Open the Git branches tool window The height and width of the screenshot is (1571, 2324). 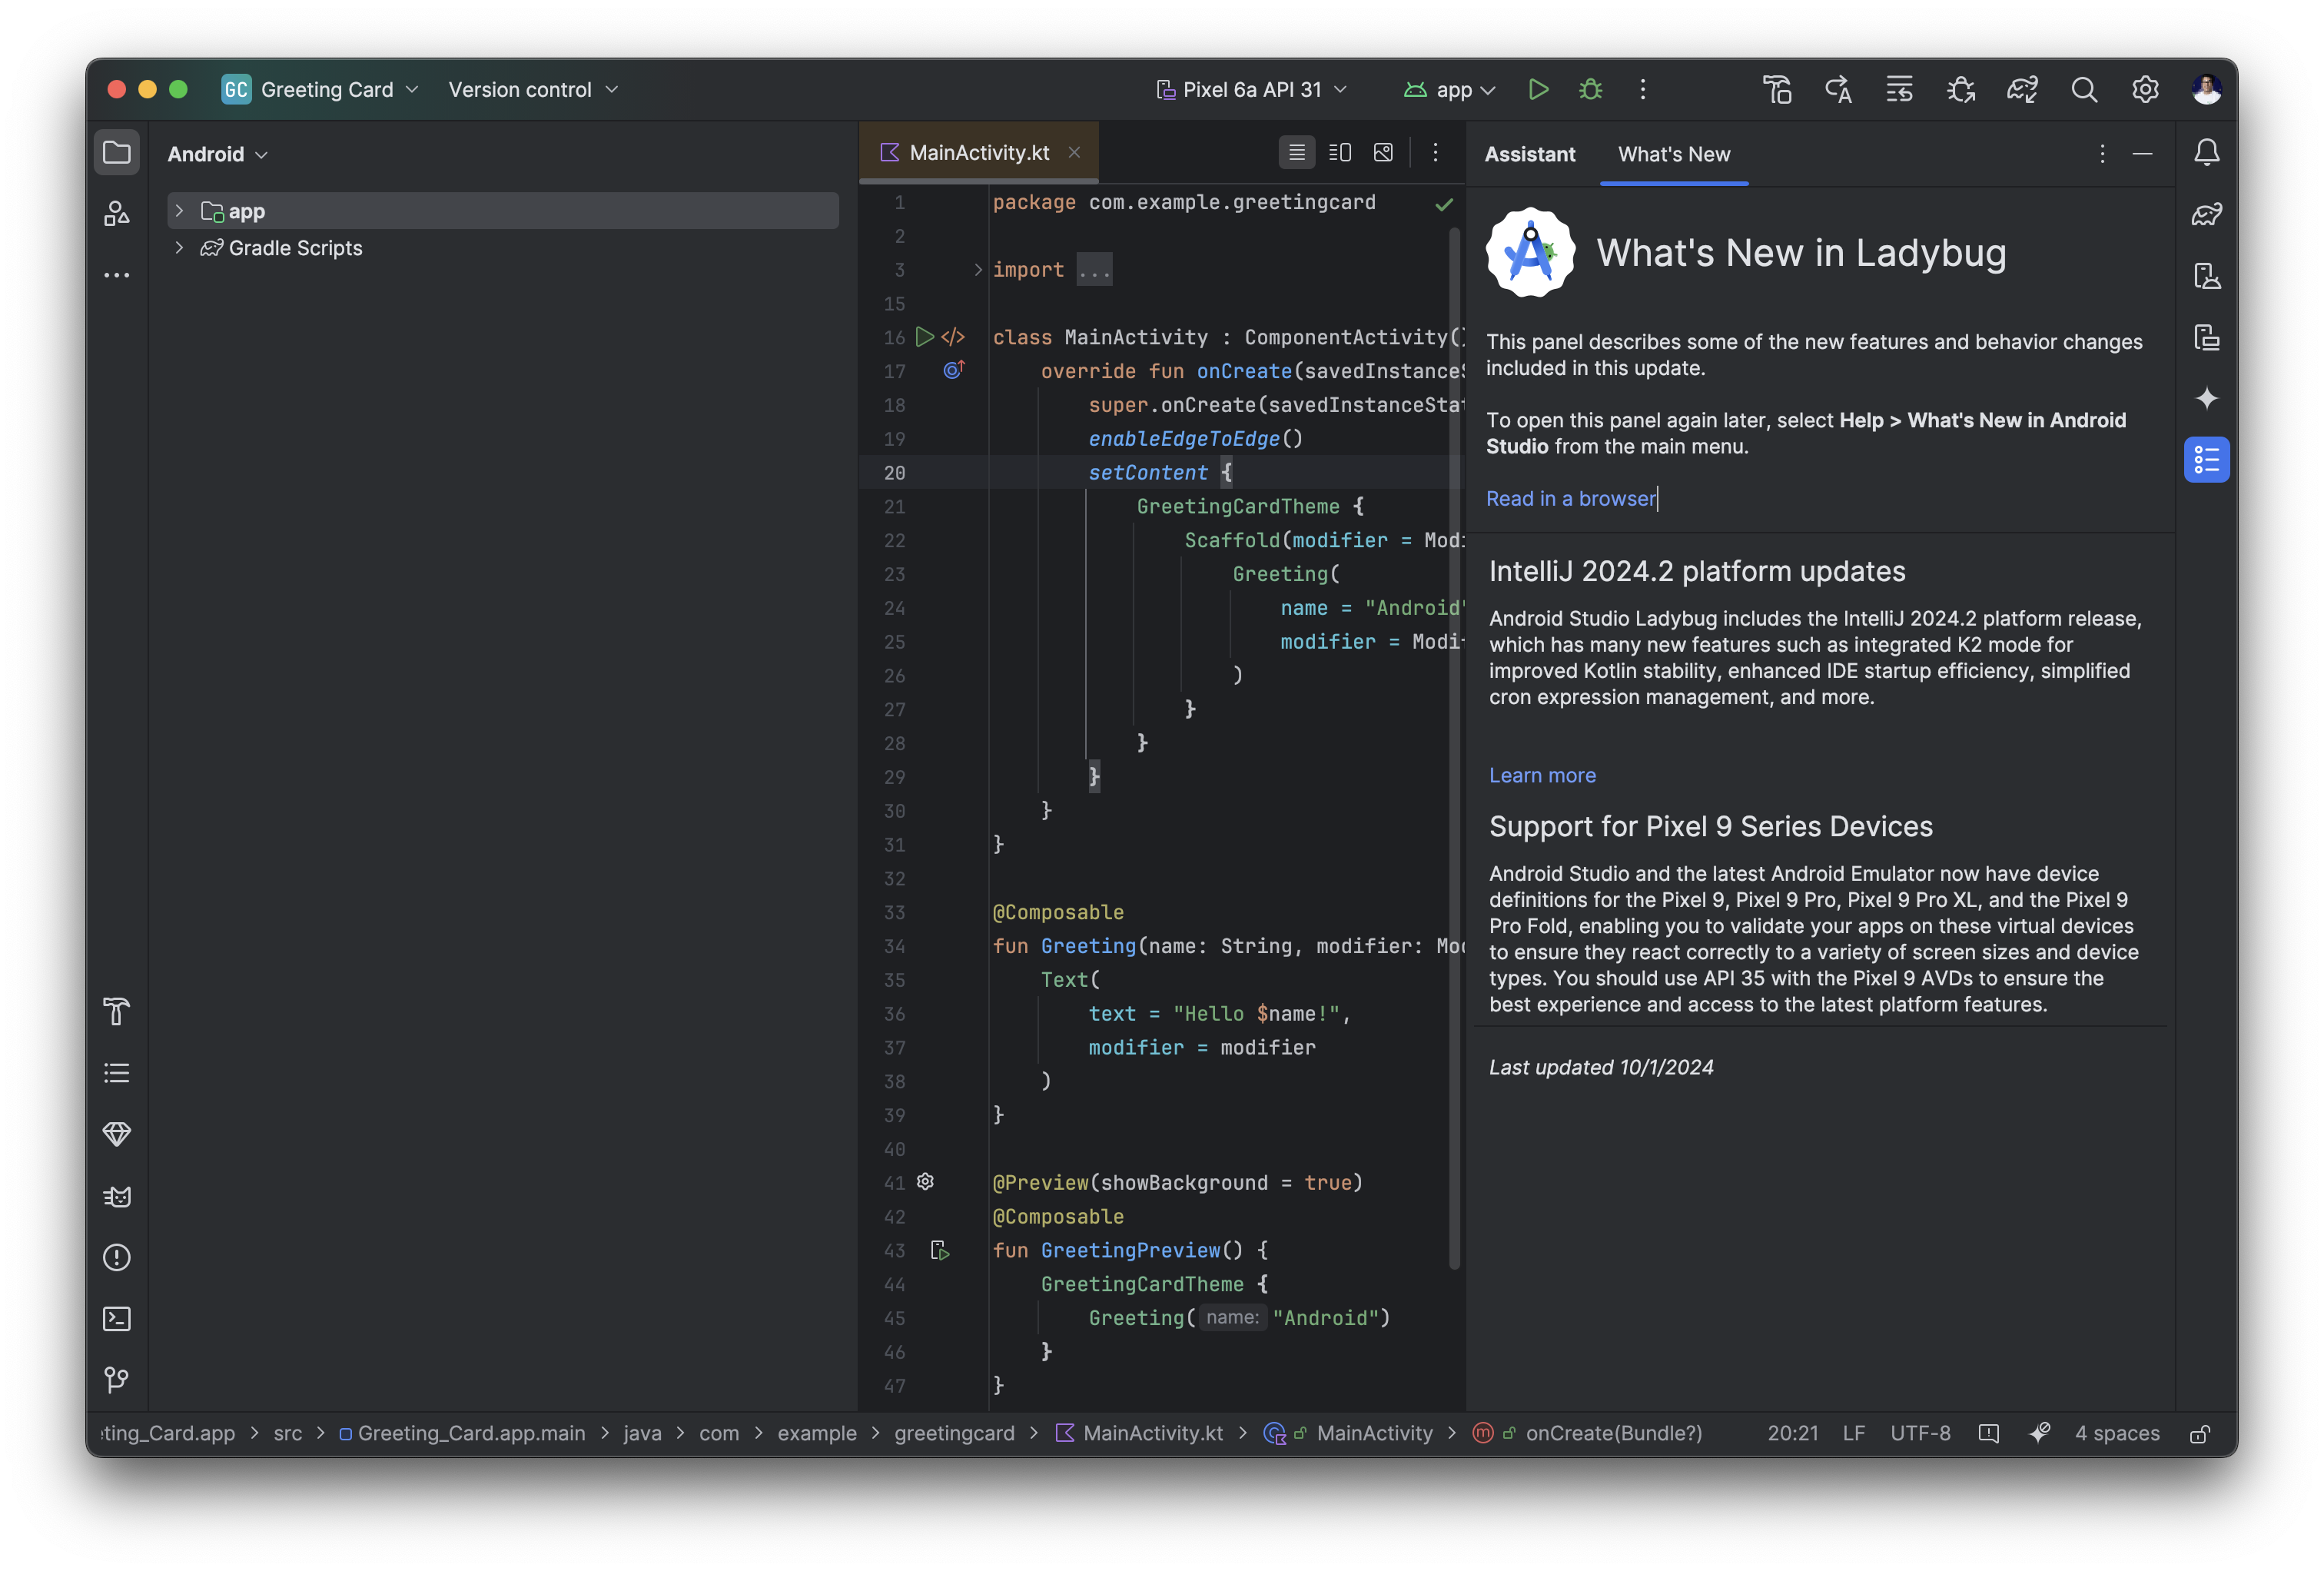point(117,1380)
